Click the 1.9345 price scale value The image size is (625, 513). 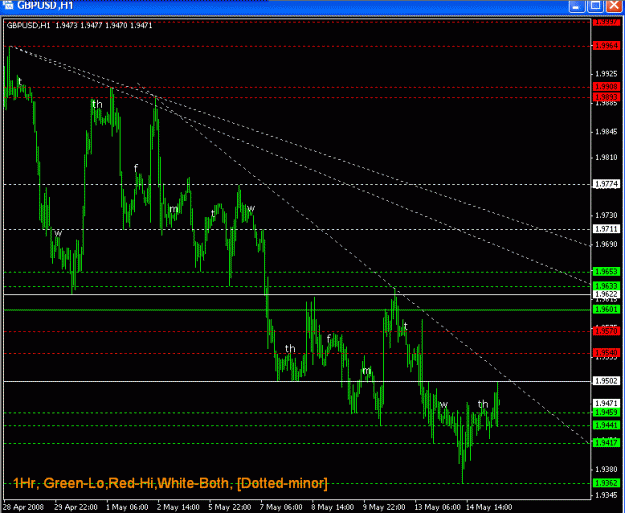click(x=606, y=495)
